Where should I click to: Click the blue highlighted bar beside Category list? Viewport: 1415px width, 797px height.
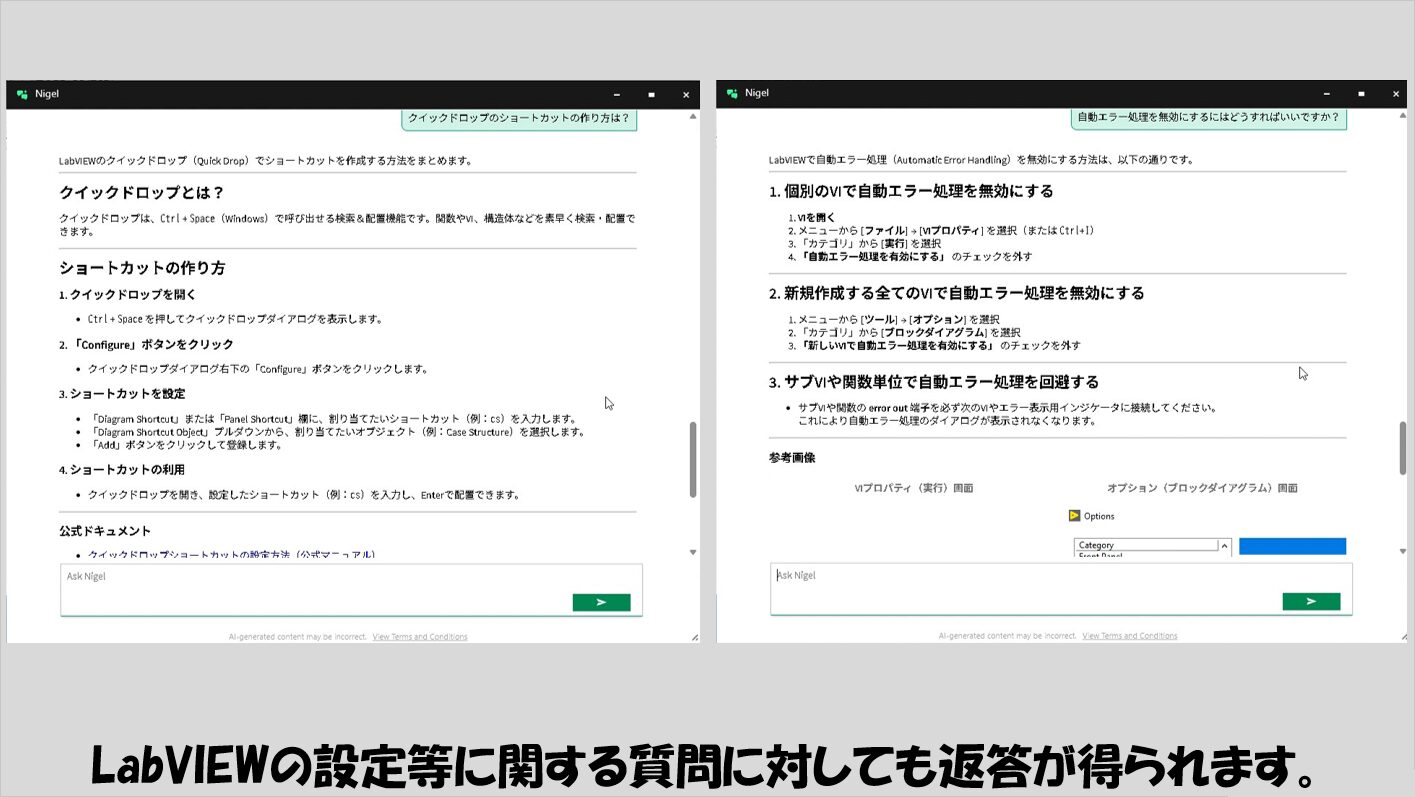[x=1292, y=546]
